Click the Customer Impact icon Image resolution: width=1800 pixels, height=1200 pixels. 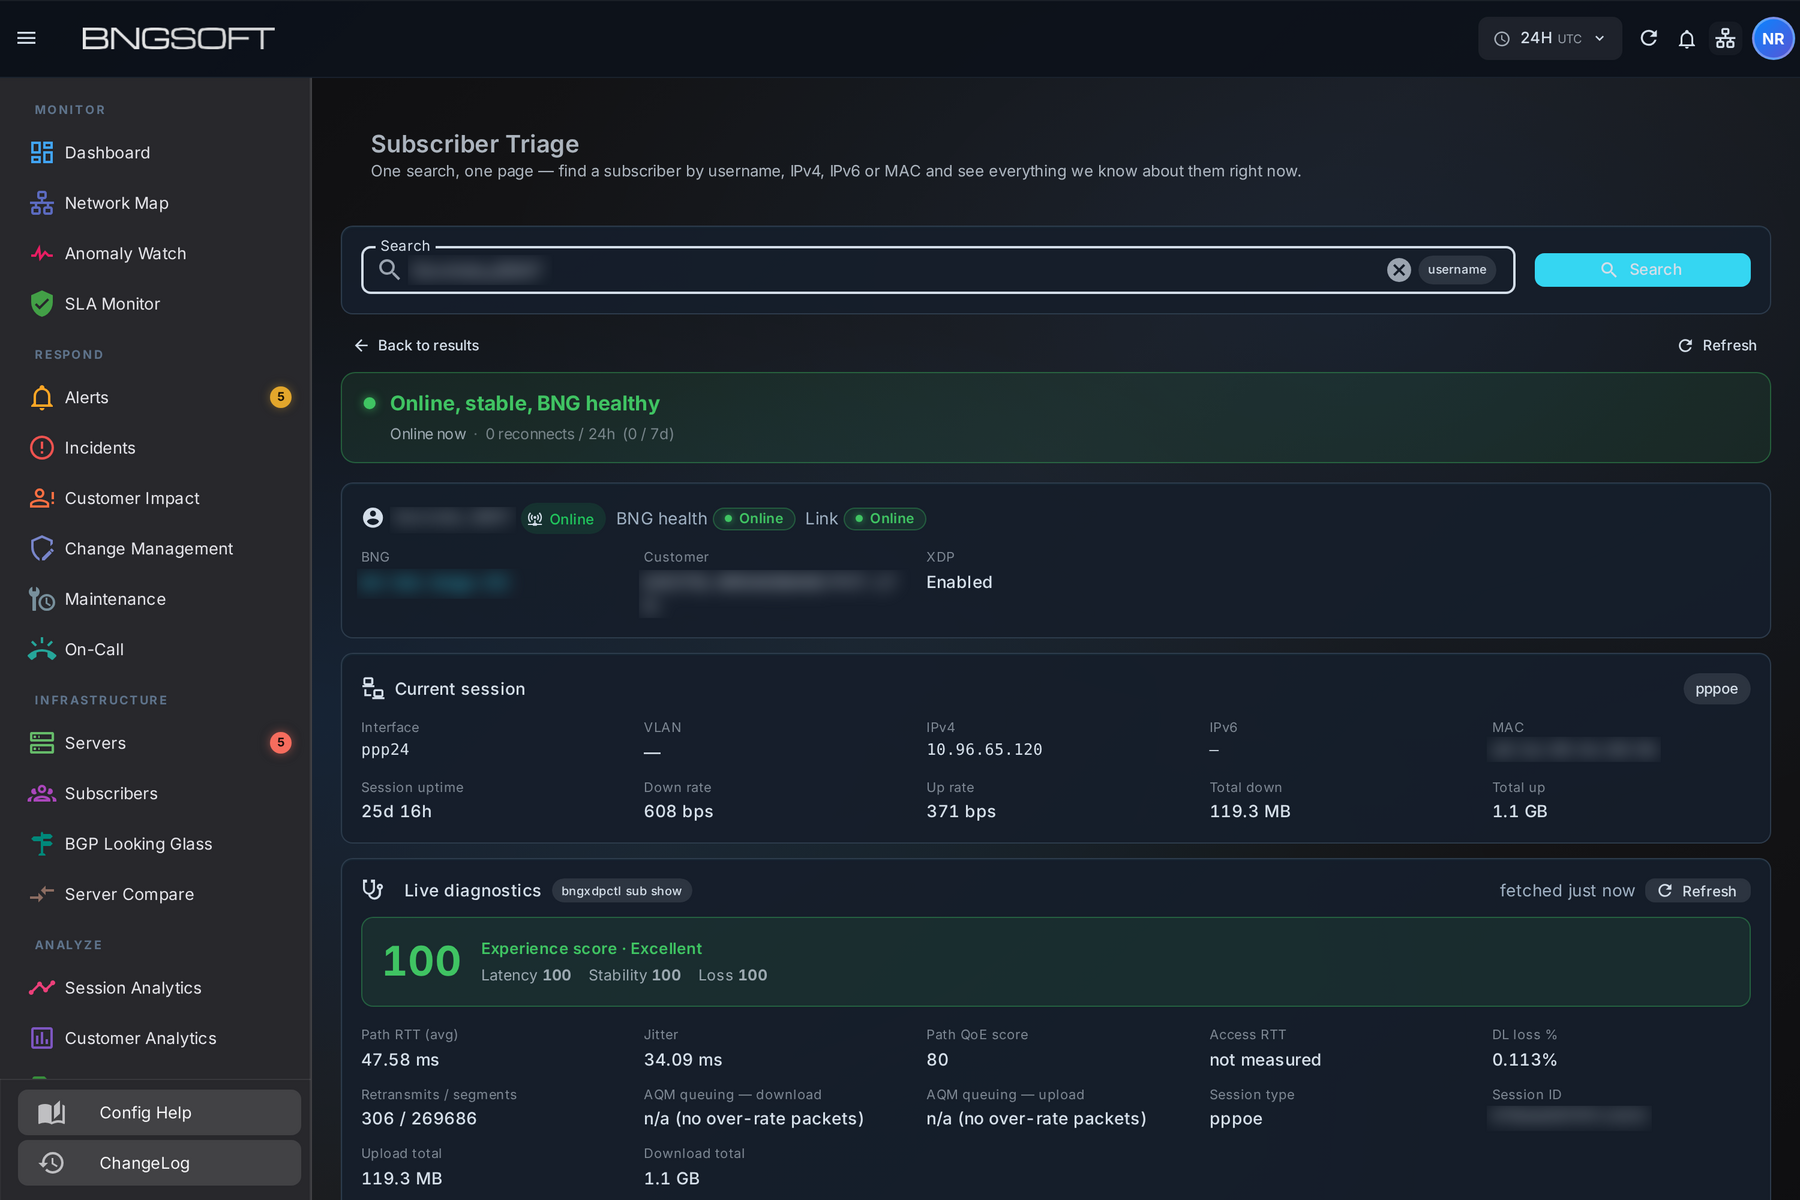point(42,498)
